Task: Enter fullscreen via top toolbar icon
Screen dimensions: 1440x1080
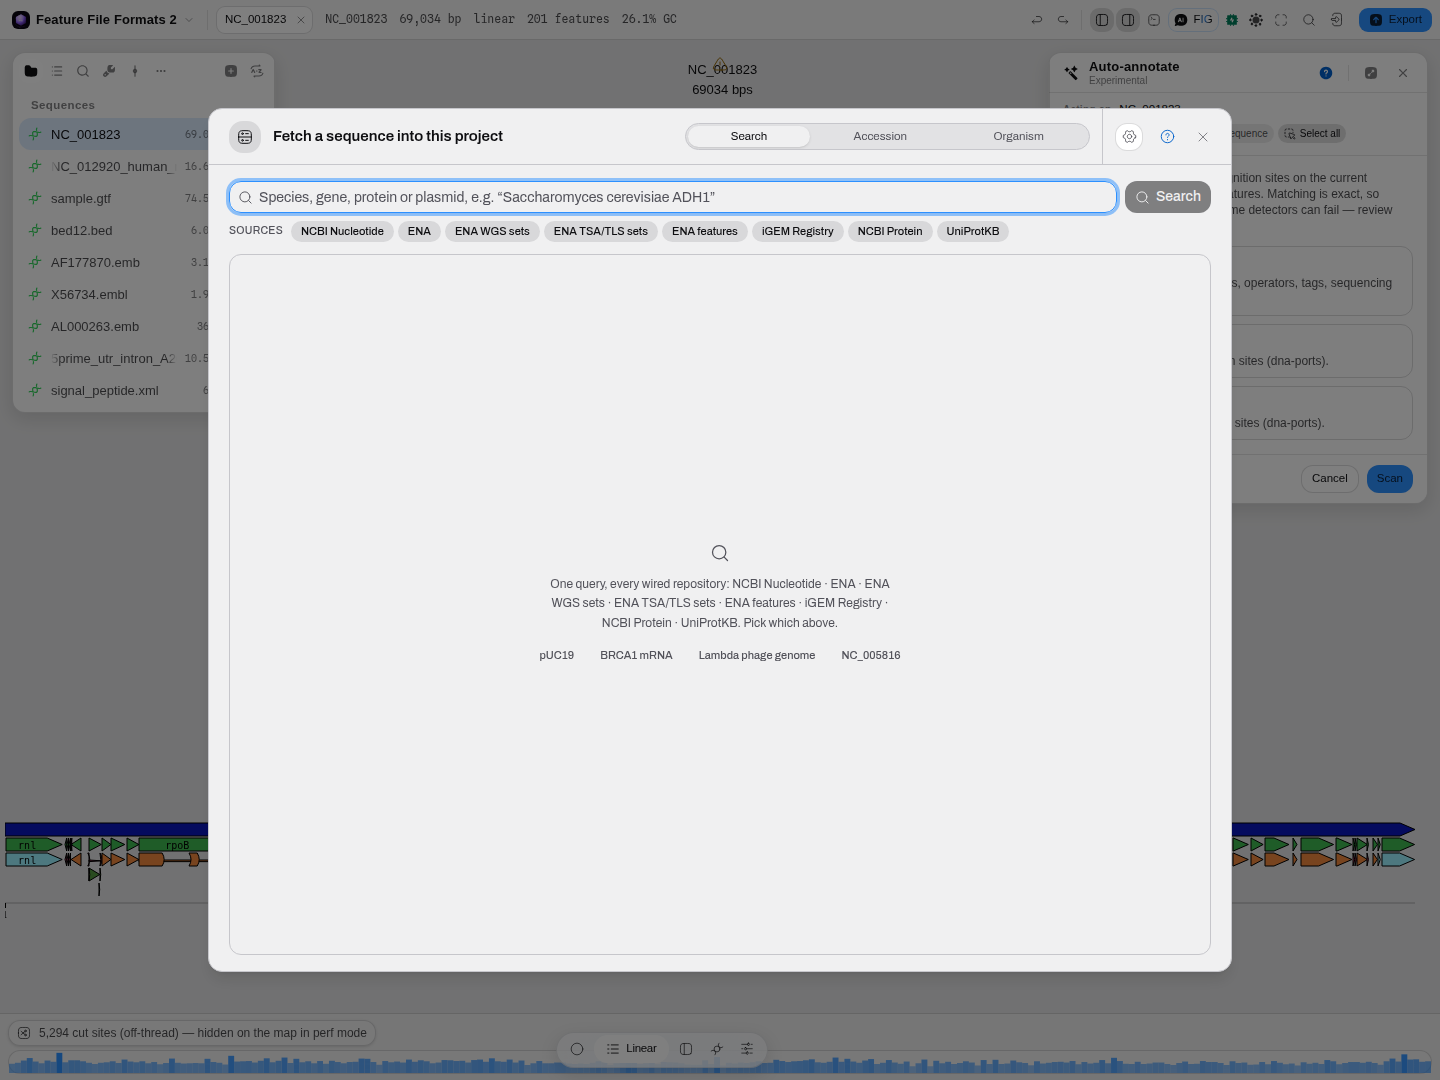Action: click(x=1281, y=20)
